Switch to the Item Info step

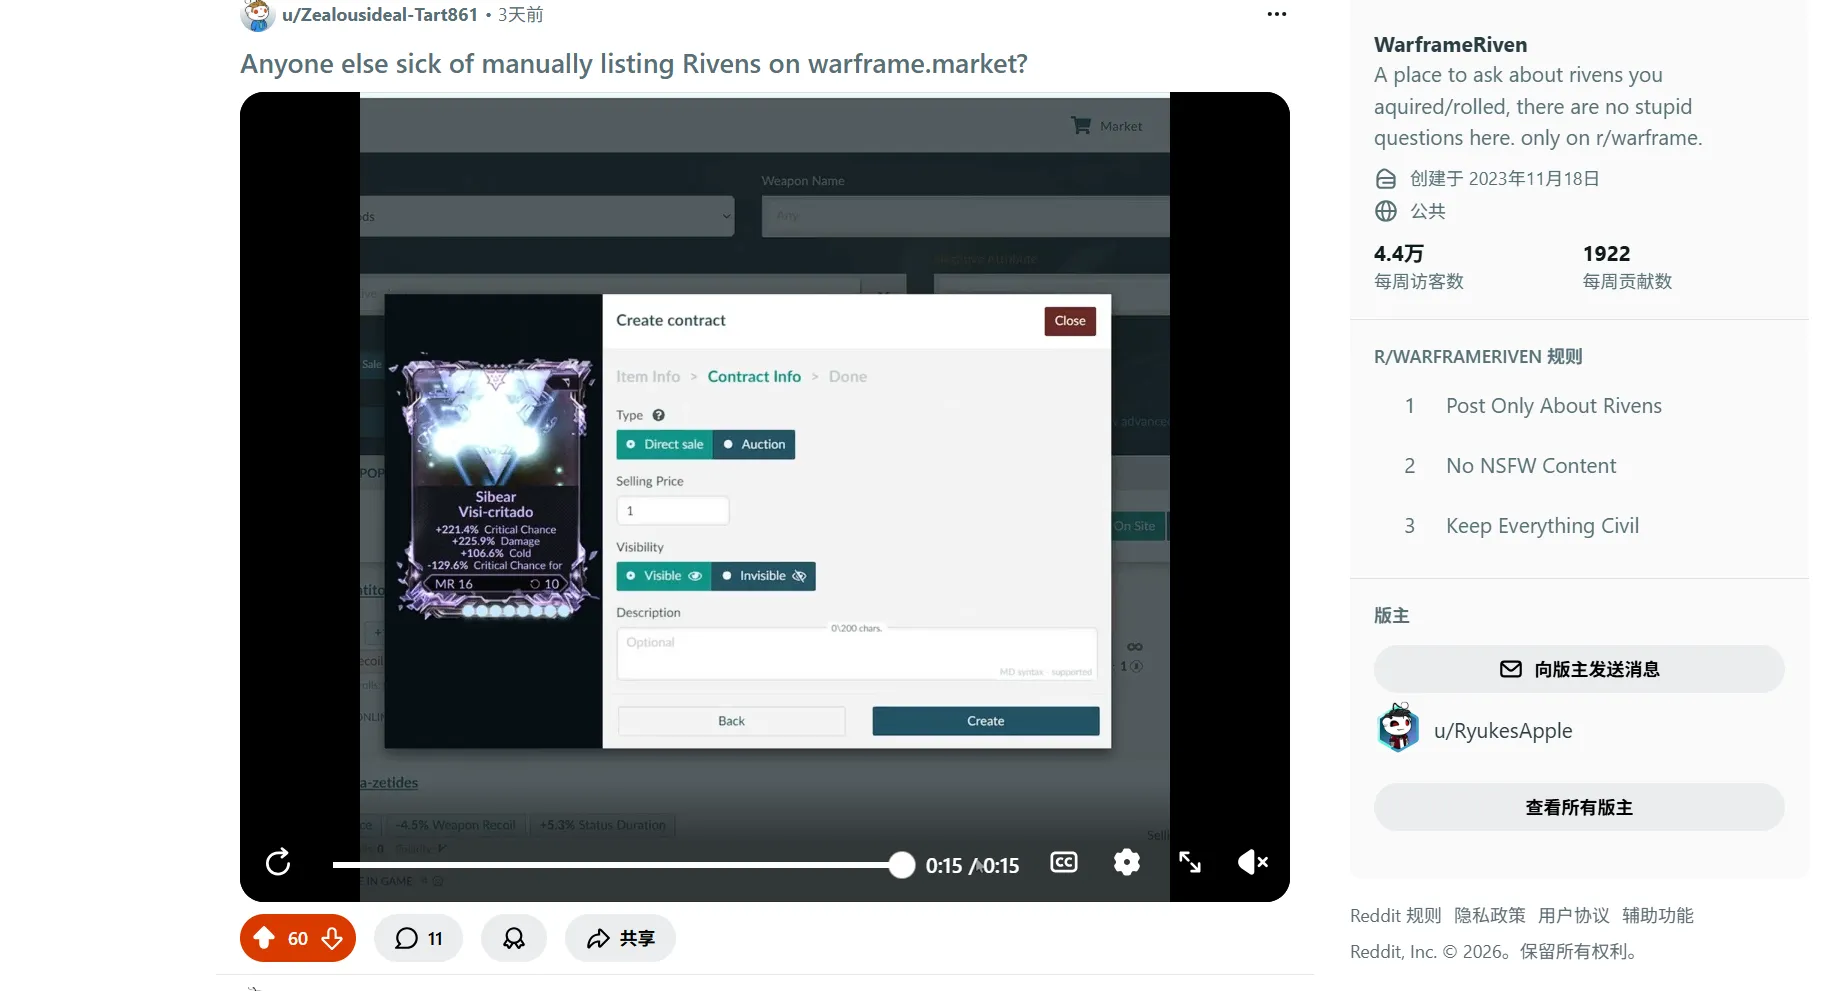click(647, 376)
